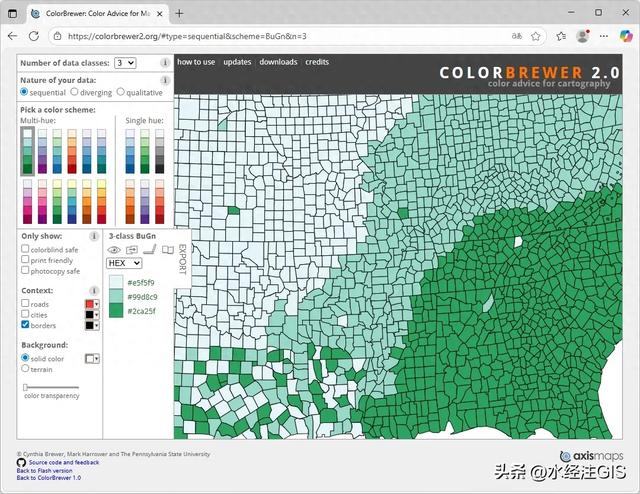Open info icon next to Number of data classes
This screenshot has width=640, height=494.
tap(165, 62)
